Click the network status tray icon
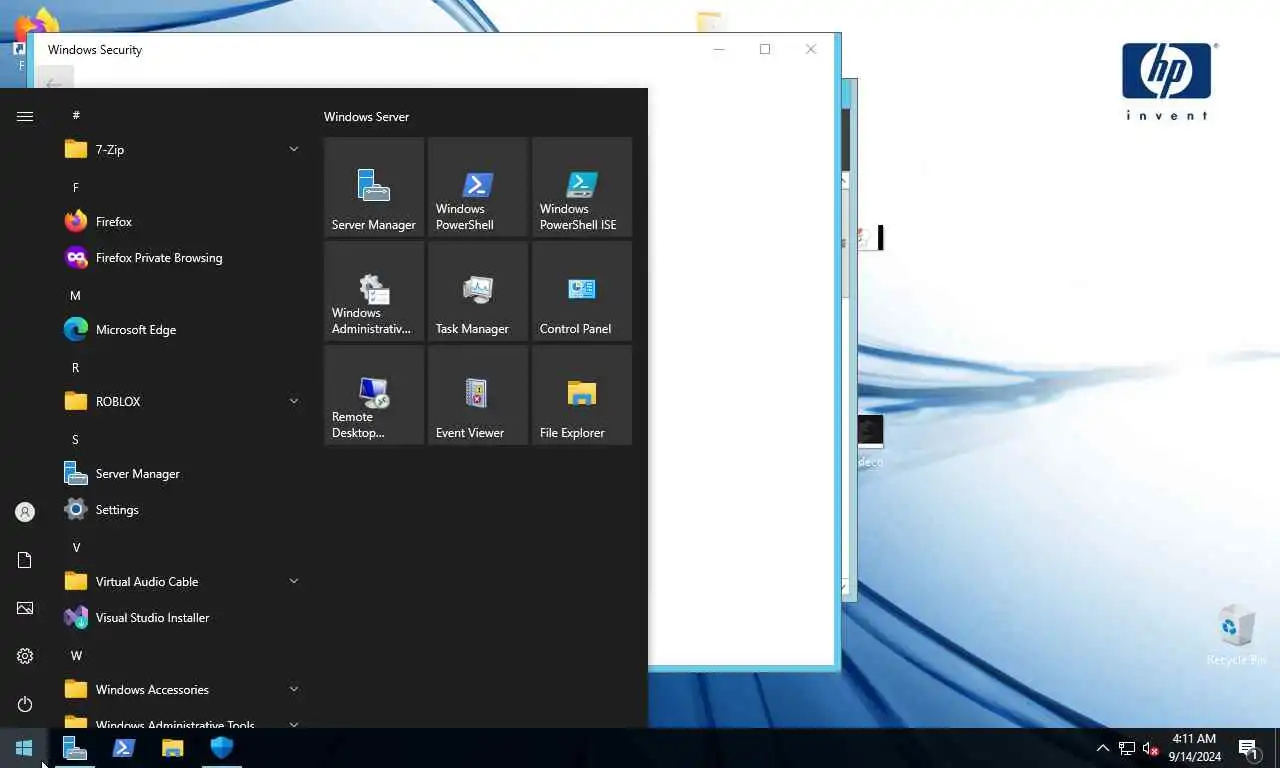This screenshot has height=768, width=1280. pos(1127,748)
